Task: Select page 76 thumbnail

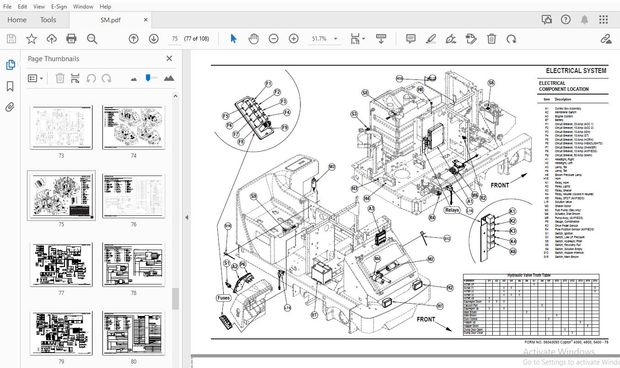Action: [x=134, y=196]
